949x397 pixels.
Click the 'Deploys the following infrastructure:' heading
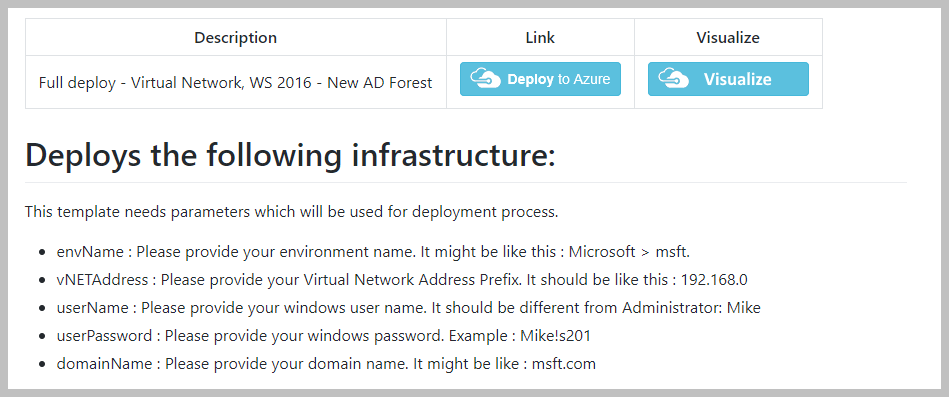(x=290, y=157)
